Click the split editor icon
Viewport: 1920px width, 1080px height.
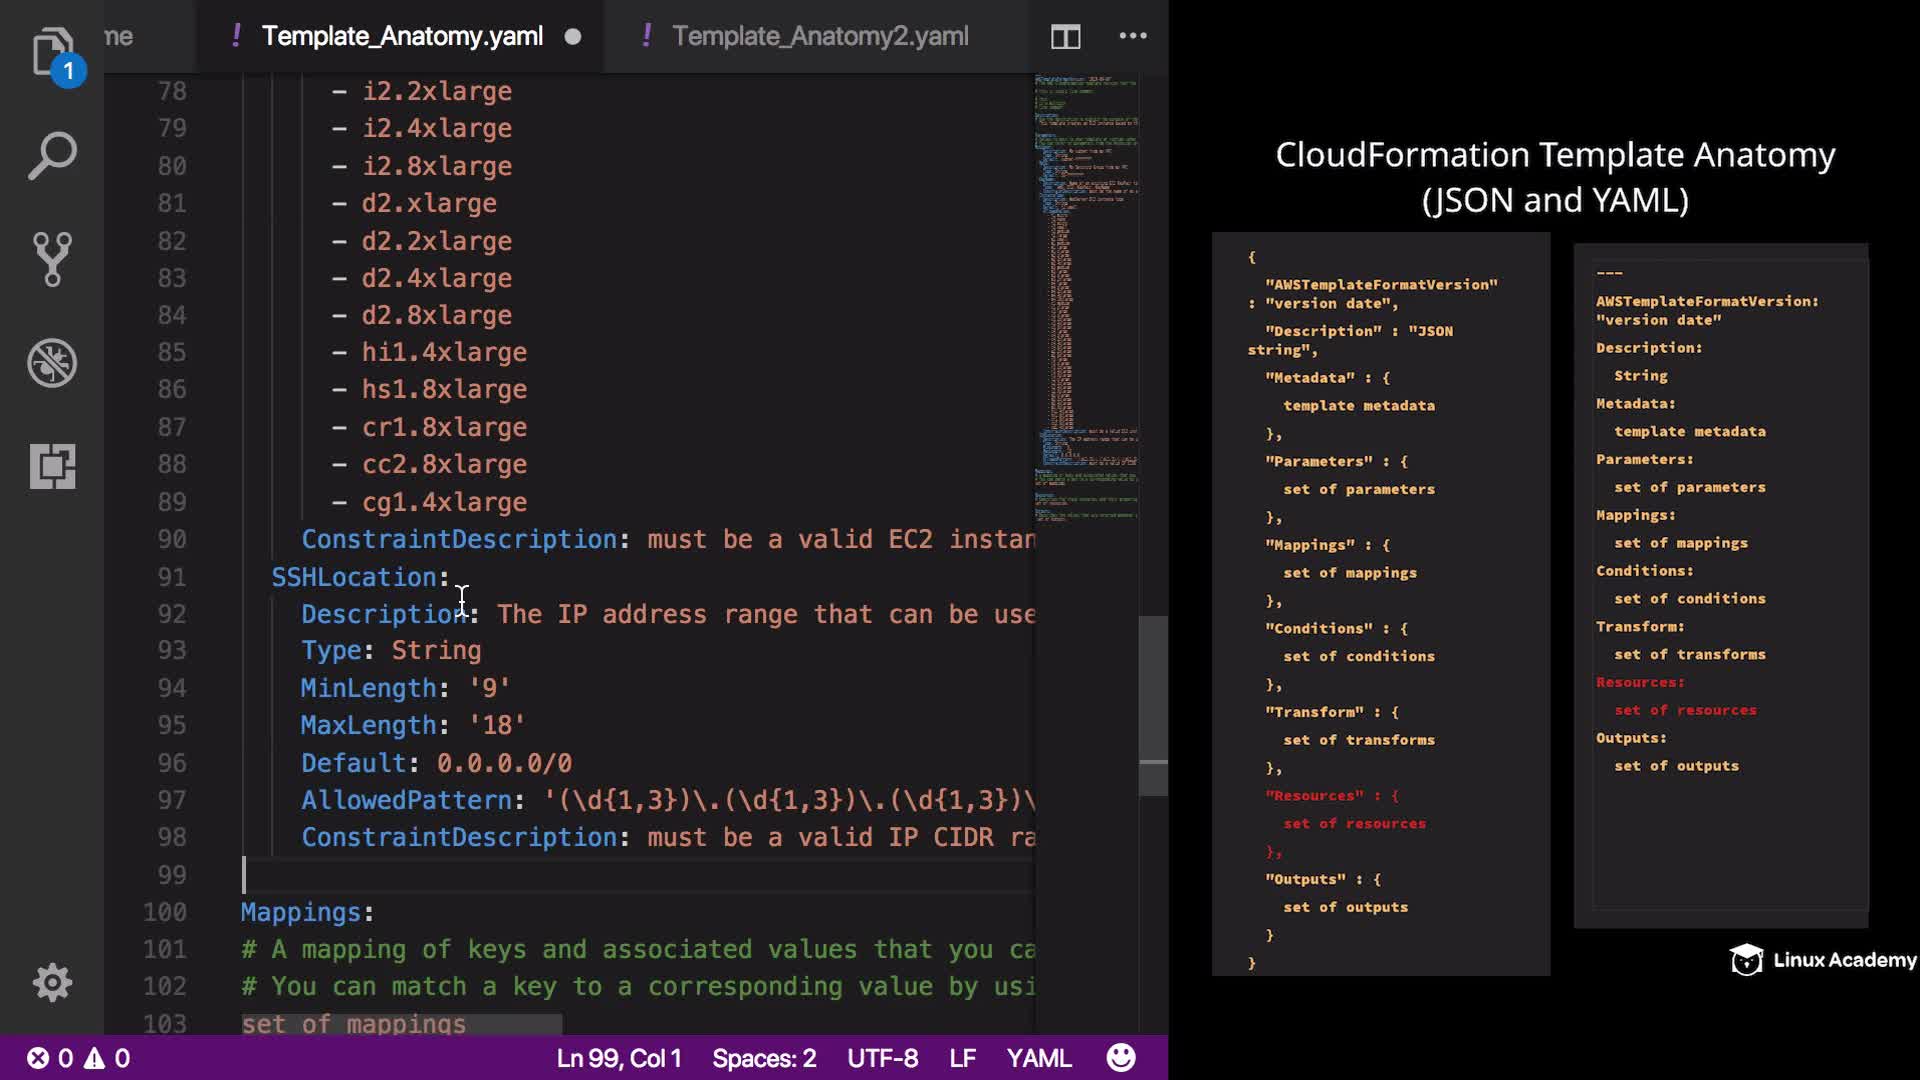(1065, 37)
